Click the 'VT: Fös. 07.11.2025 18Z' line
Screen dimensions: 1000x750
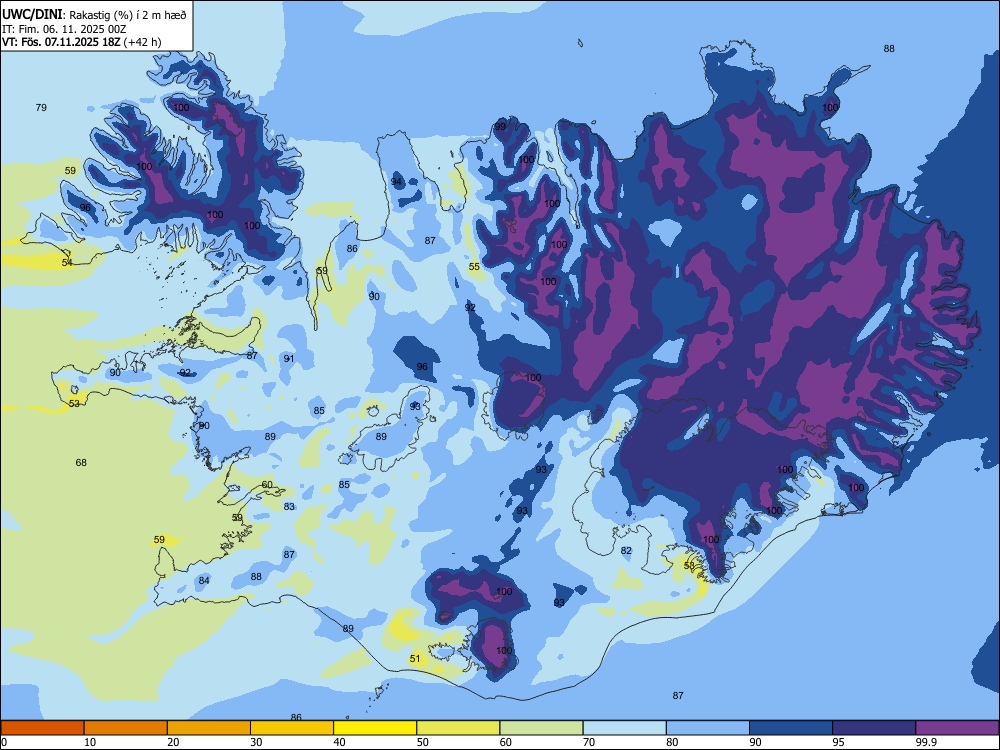click(63, 42)
